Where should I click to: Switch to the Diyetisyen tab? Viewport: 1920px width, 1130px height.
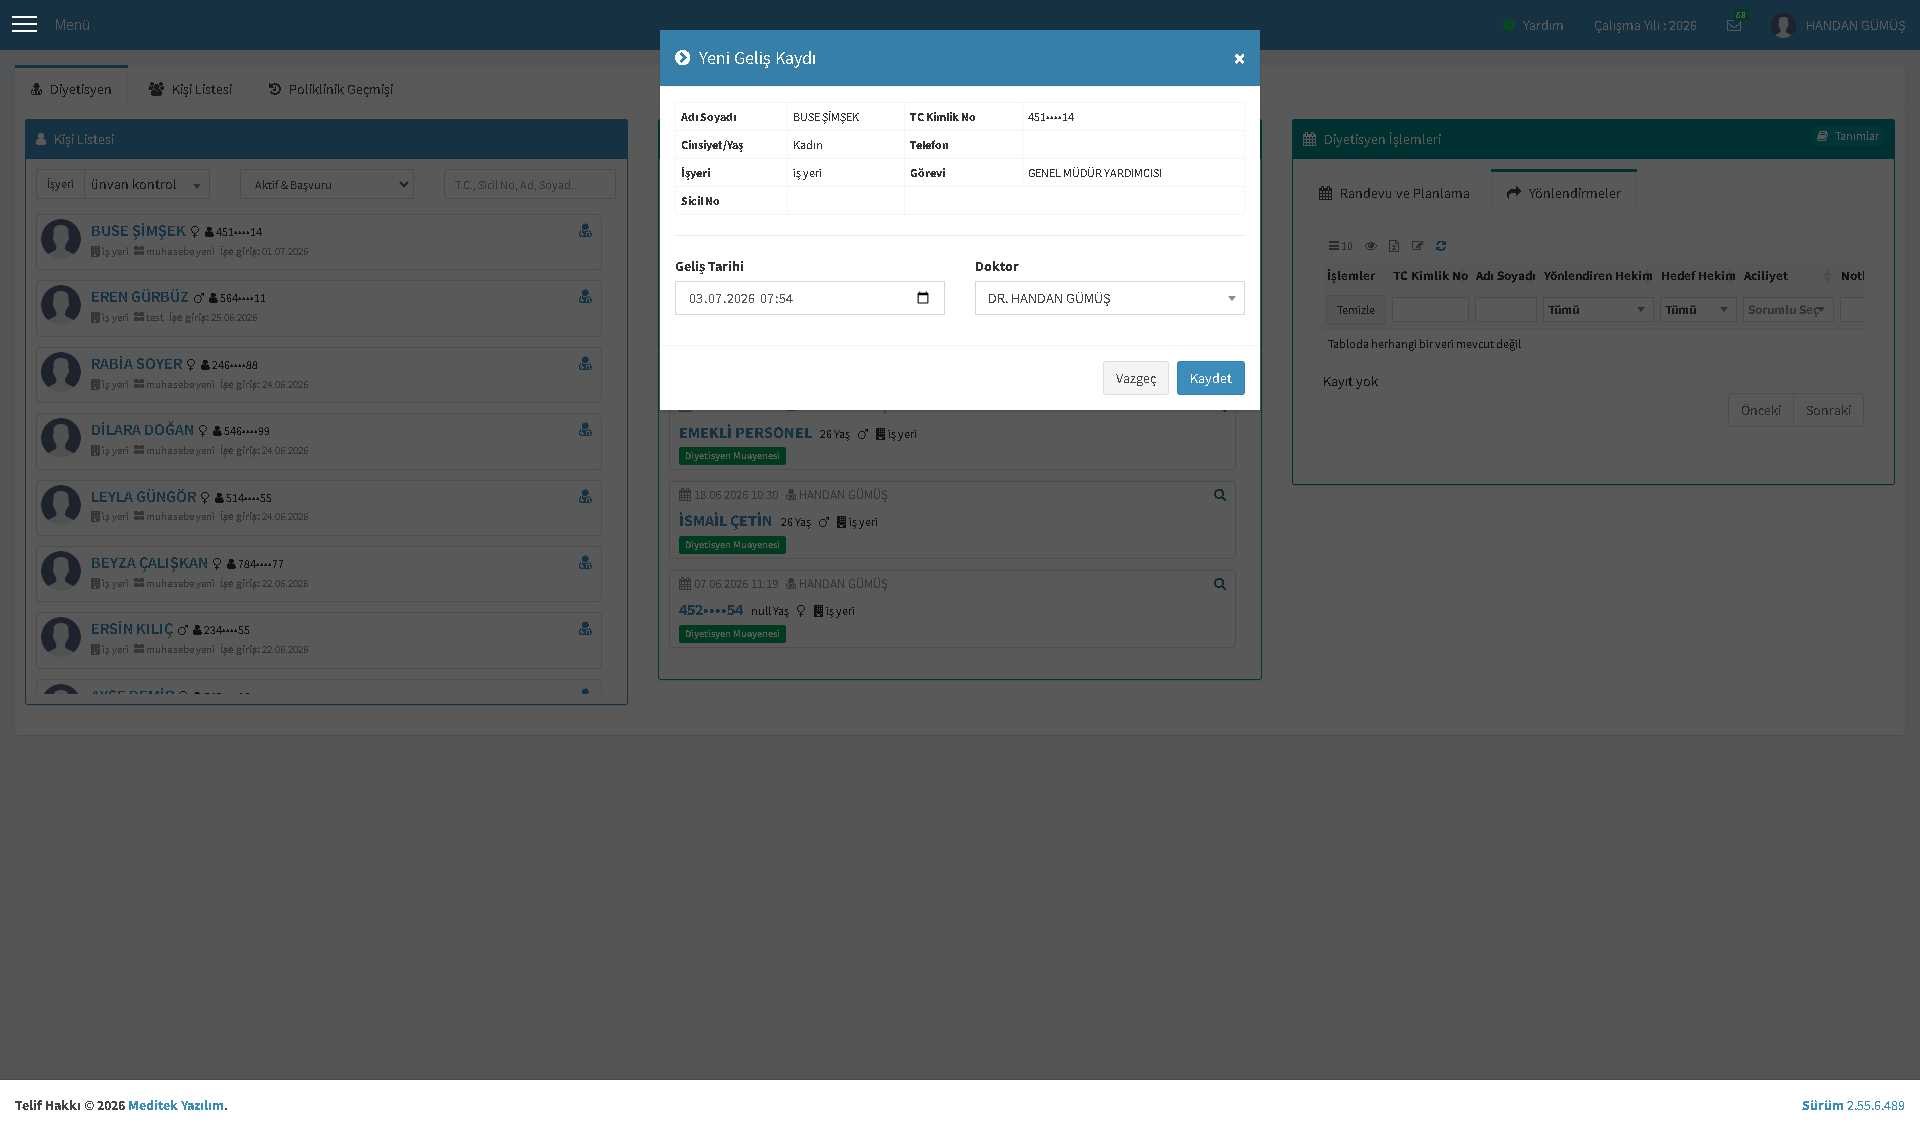point(71,89)
